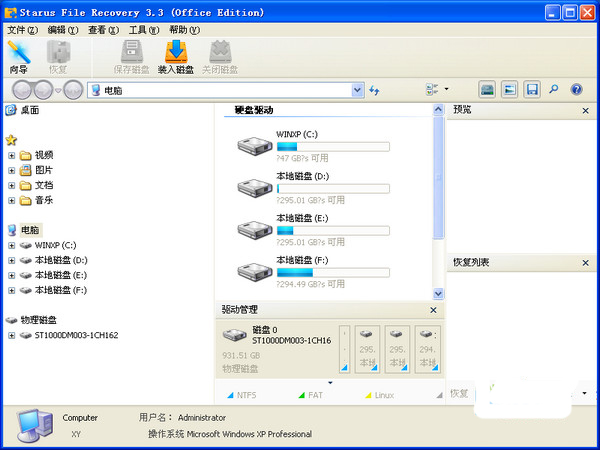This screenshot has height=450, width=600.
Task: Open help with the question mark icon
Action: tap(576, 90)
